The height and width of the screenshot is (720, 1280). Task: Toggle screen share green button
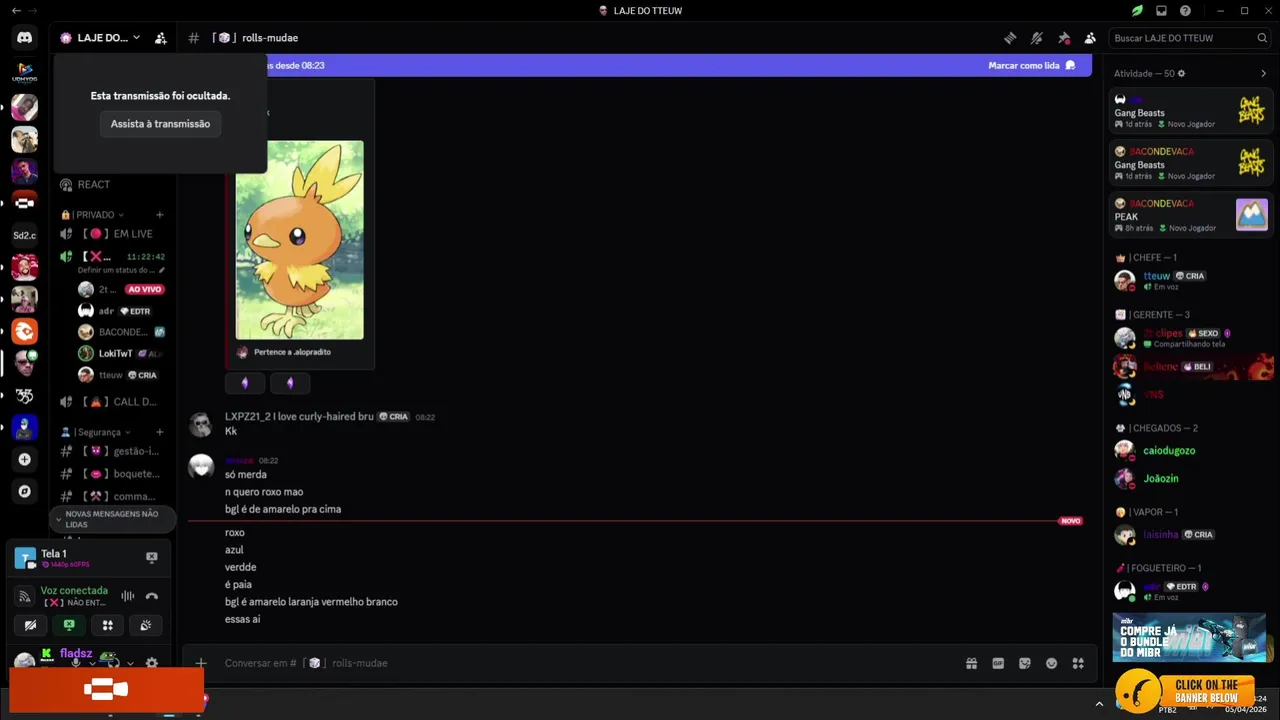[69, 625]
